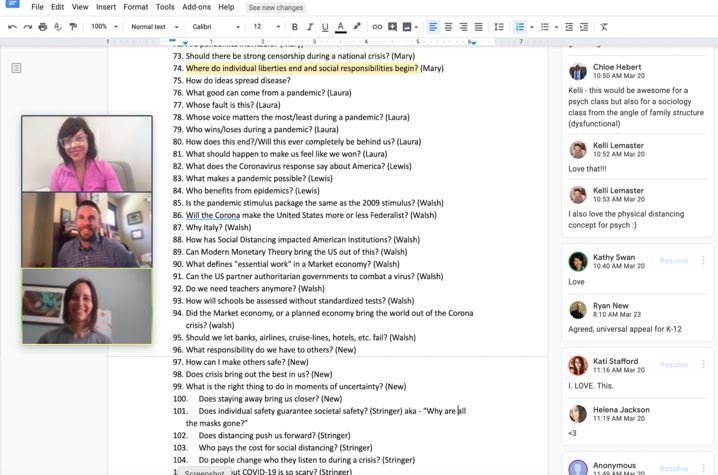Select the highlighted-border video tile of woman
This screenshot has height=475, width=718.
[x=87, y=306]
